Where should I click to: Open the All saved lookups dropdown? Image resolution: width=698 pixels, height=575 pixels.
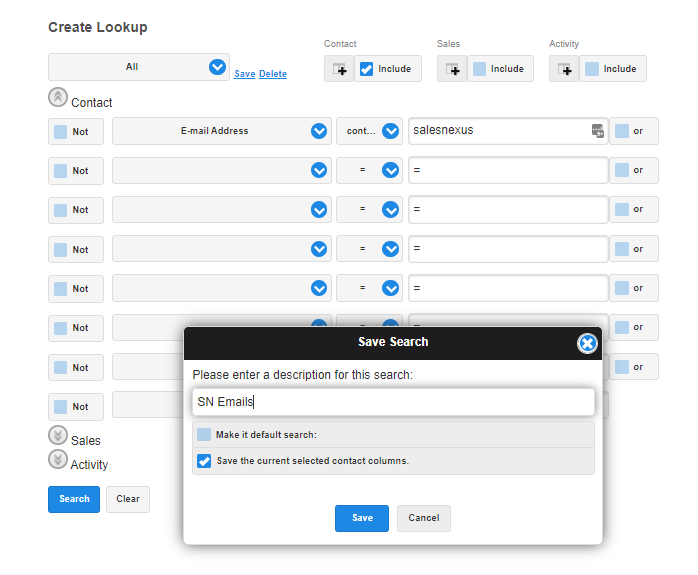pyautogui.click(x=217, y=67)
